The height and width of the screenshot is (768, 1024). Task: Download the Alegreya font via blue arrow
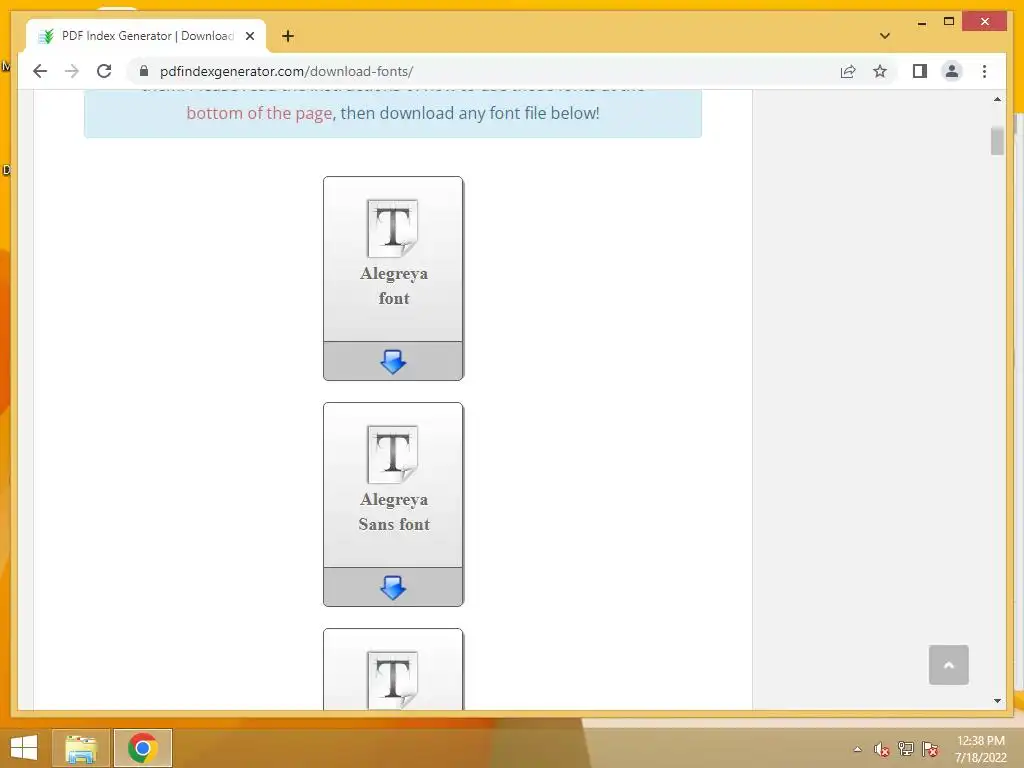pos(393,361)
